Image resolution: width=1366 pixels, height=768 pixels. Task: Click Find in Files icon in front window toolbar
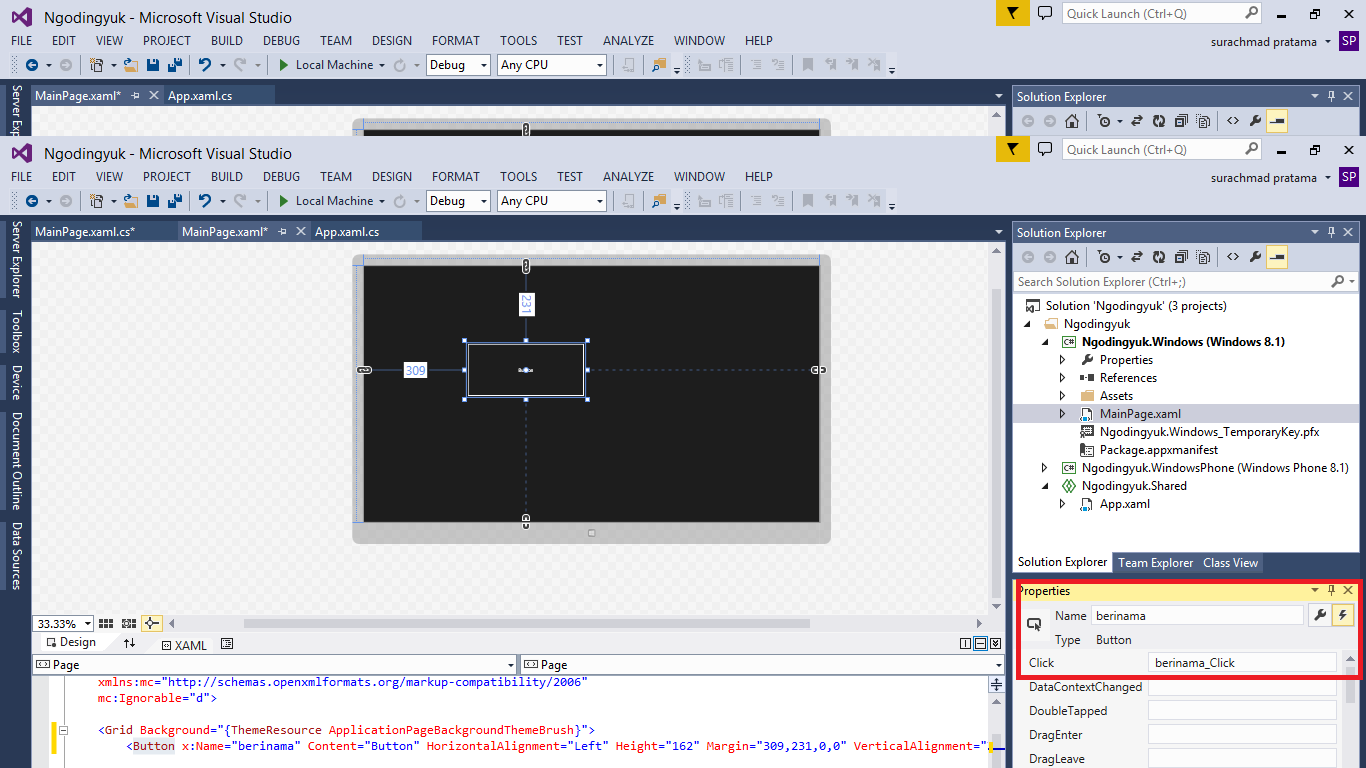(658, 201)
